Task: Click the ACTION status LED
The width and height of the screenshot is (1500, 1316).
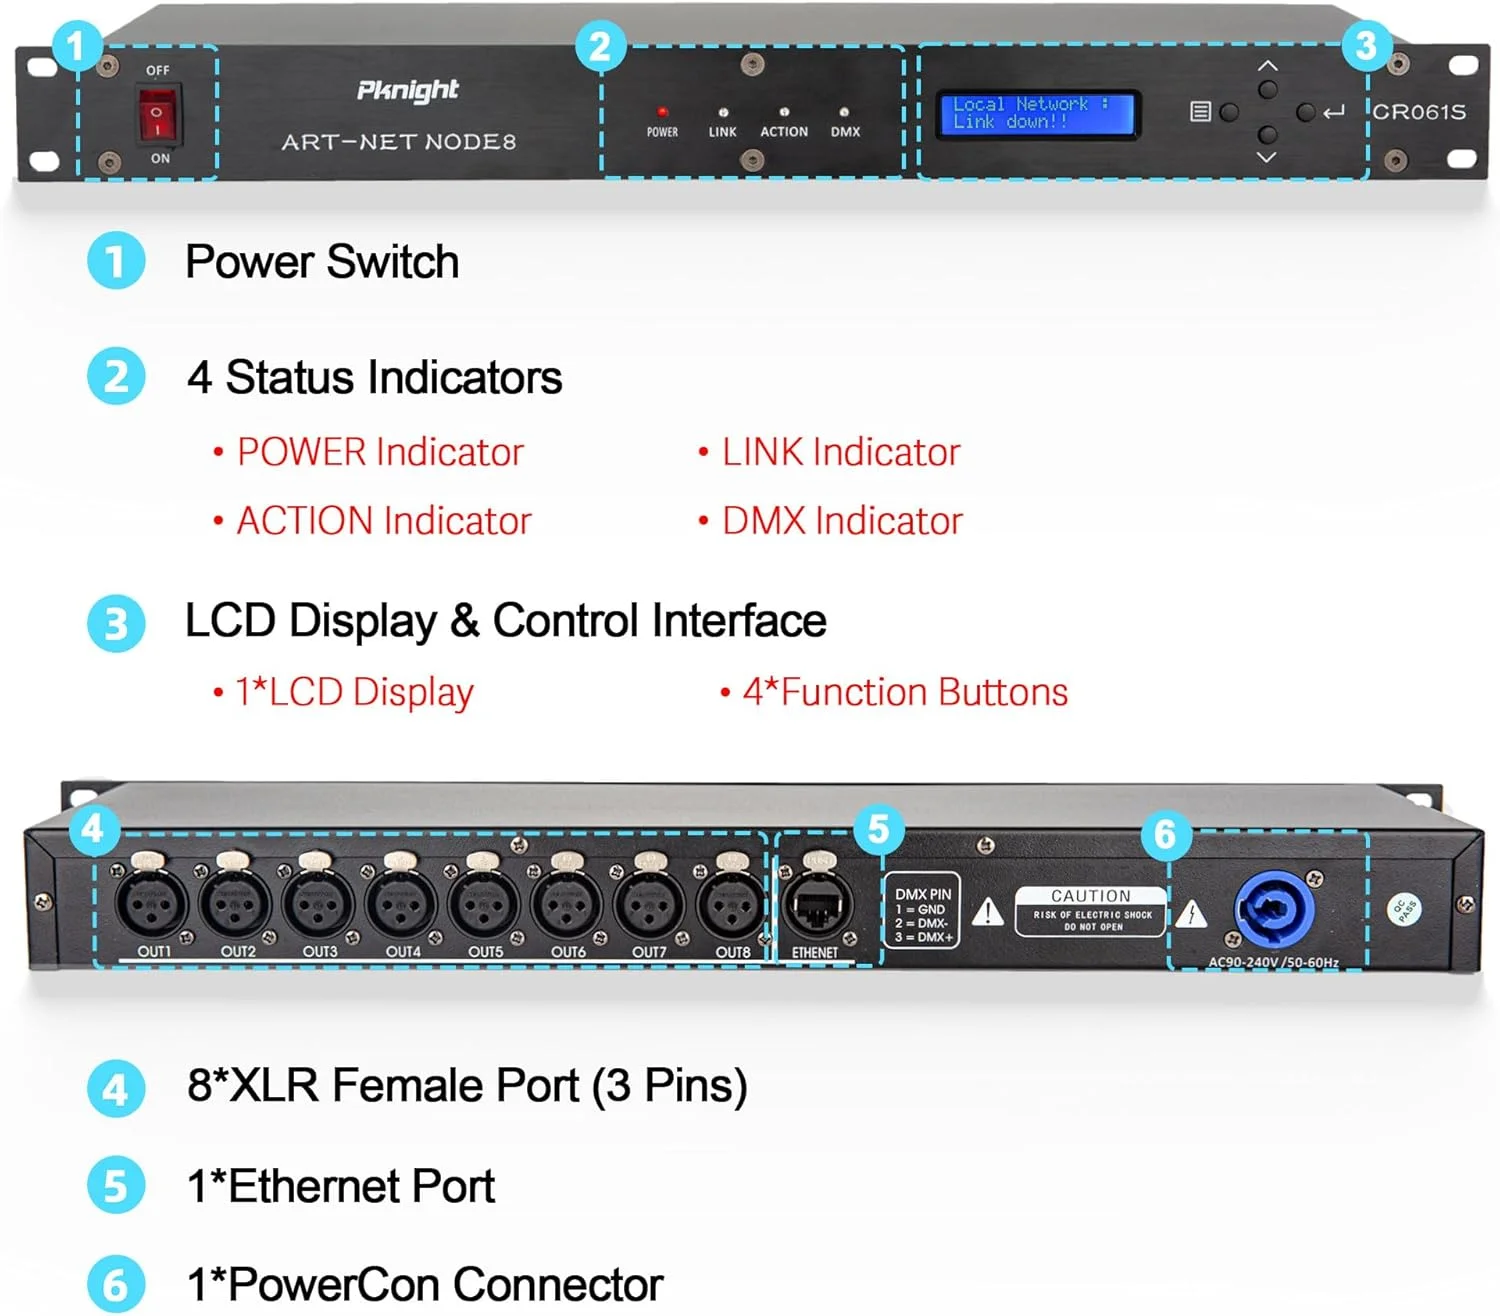Action: click(x=784, y=112)
